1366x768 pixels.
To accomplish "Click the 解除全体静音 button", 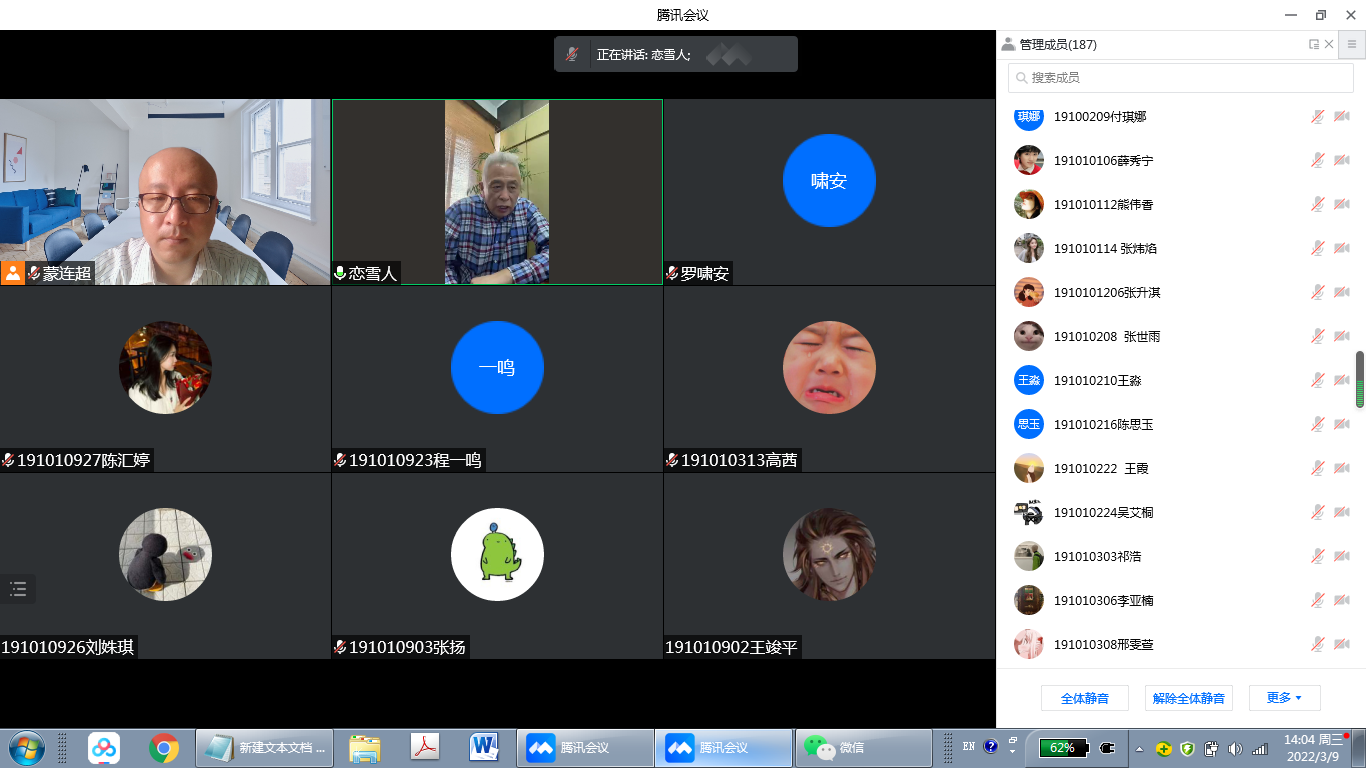I will pyautogui.click(x=1188, y=698).
